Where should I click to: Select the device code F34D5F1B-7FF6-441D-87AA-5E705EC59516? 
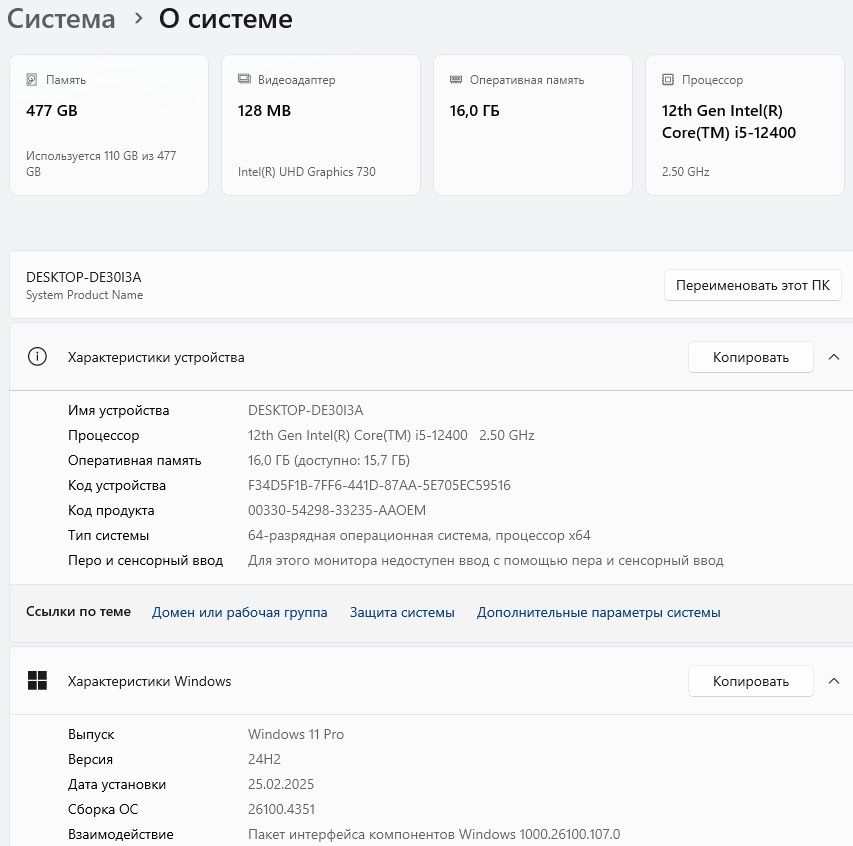pos(379,485)
